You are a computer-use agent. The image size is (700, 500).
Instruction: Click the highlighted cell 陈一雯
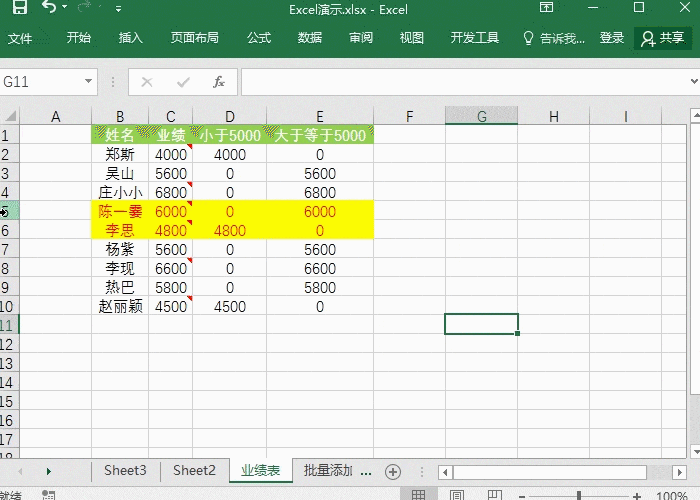point(120,211)
